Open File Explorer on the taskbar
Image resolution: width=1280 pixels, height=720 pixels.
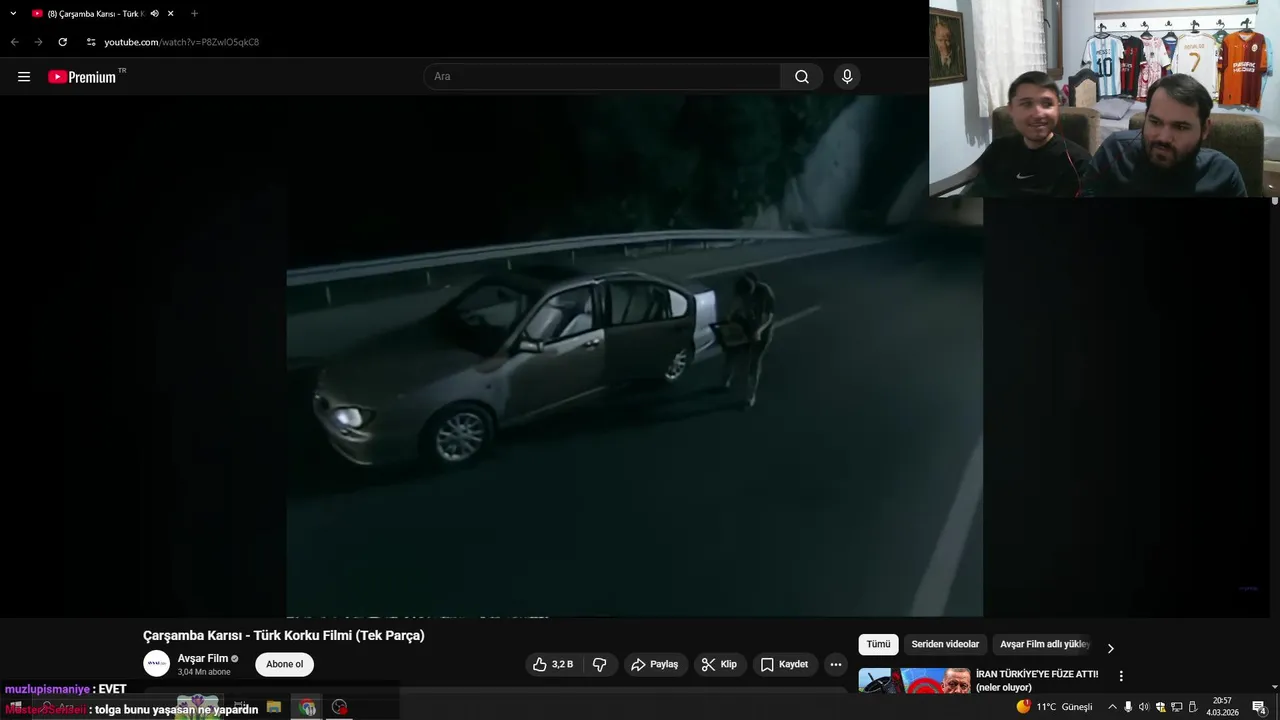pyautogui.click(x=274, y=707)
